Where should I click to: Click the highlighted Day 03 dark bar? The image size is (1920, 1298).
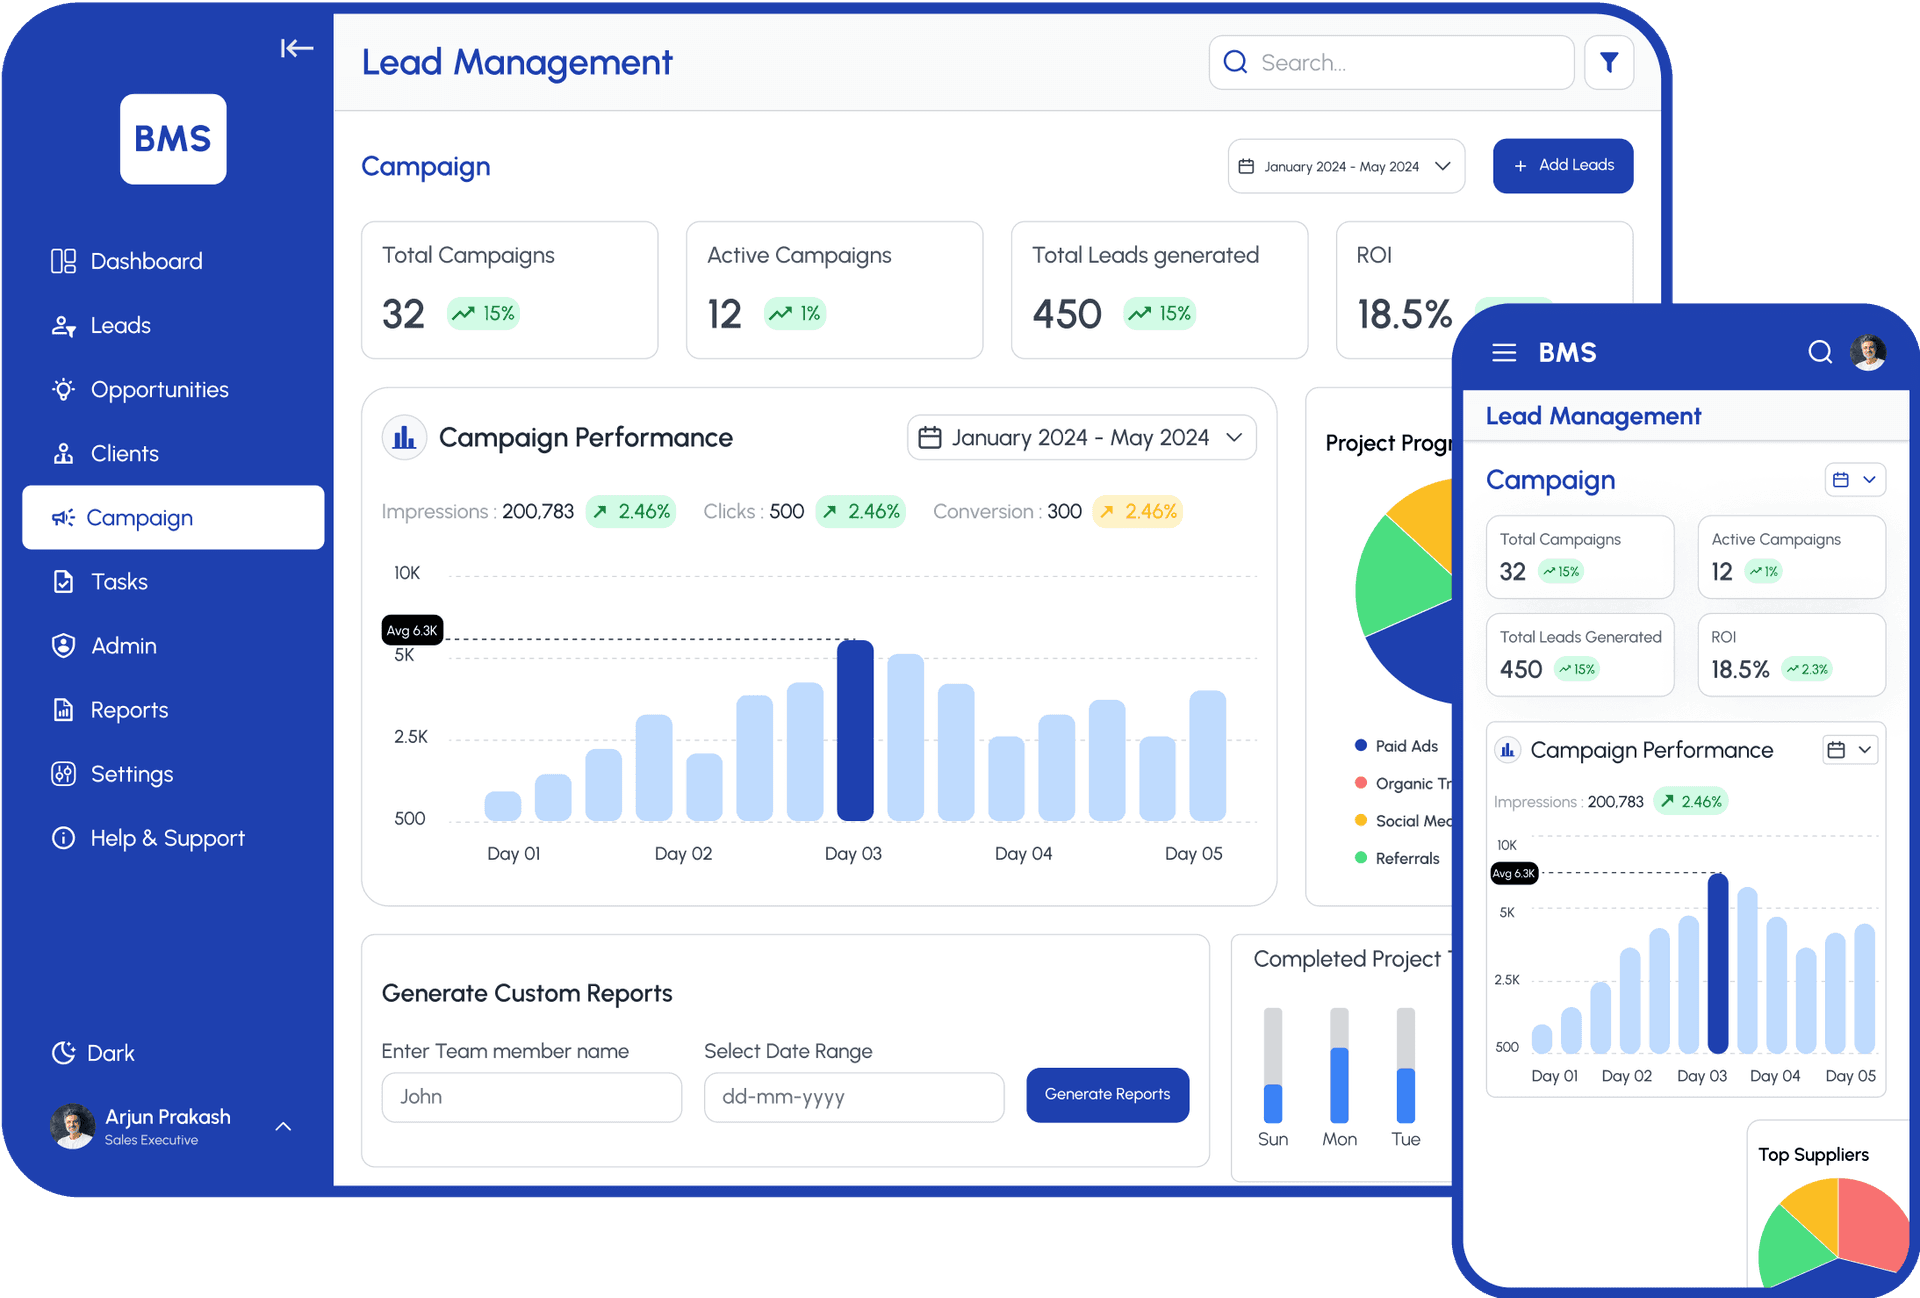coord(854,730)
